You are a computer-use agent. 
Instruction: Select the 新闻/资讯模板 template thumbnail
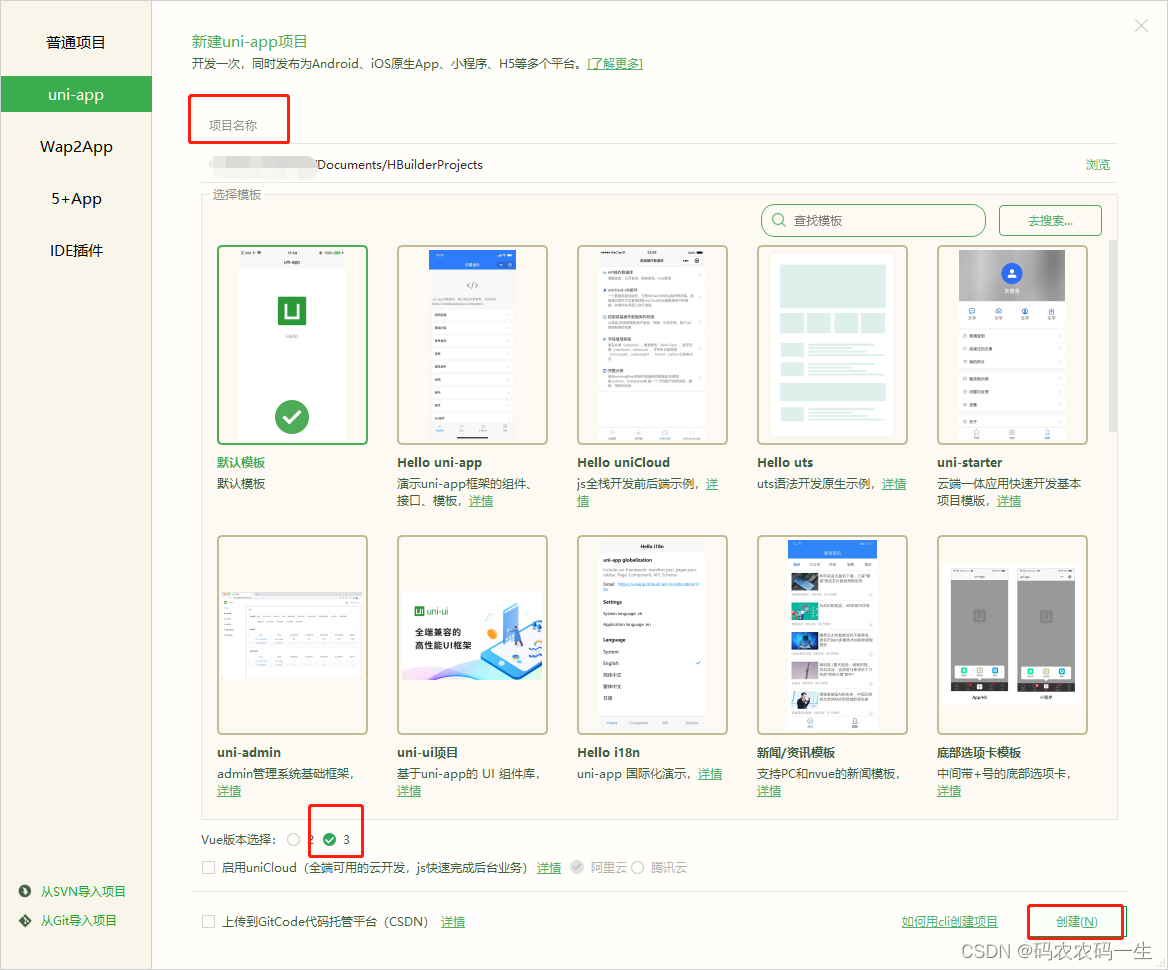click(832, 635)
